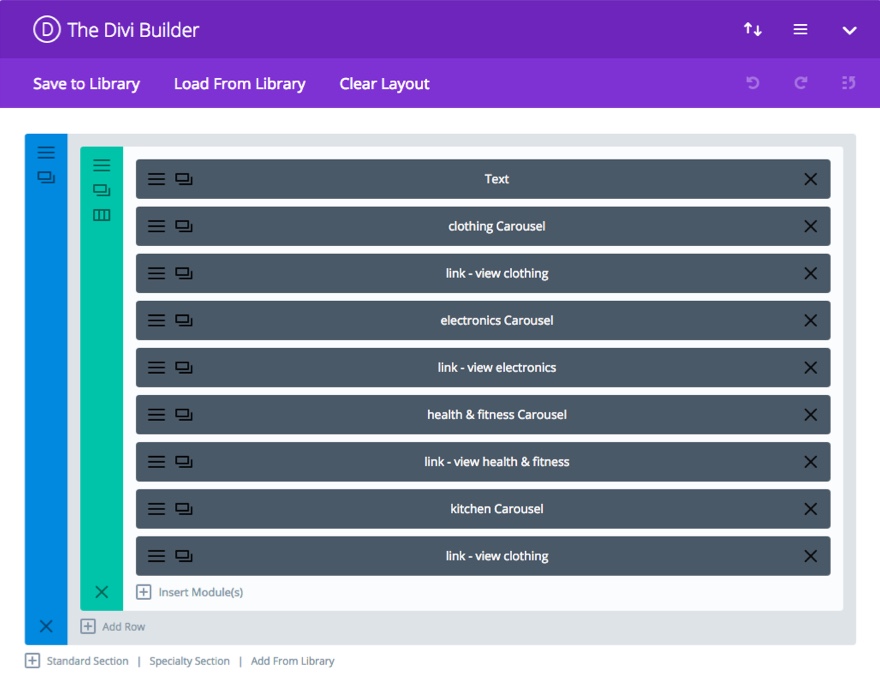Click the redo icon in toolbar
Viewport: 880px width, 681px height.
(x=801, y=83)
